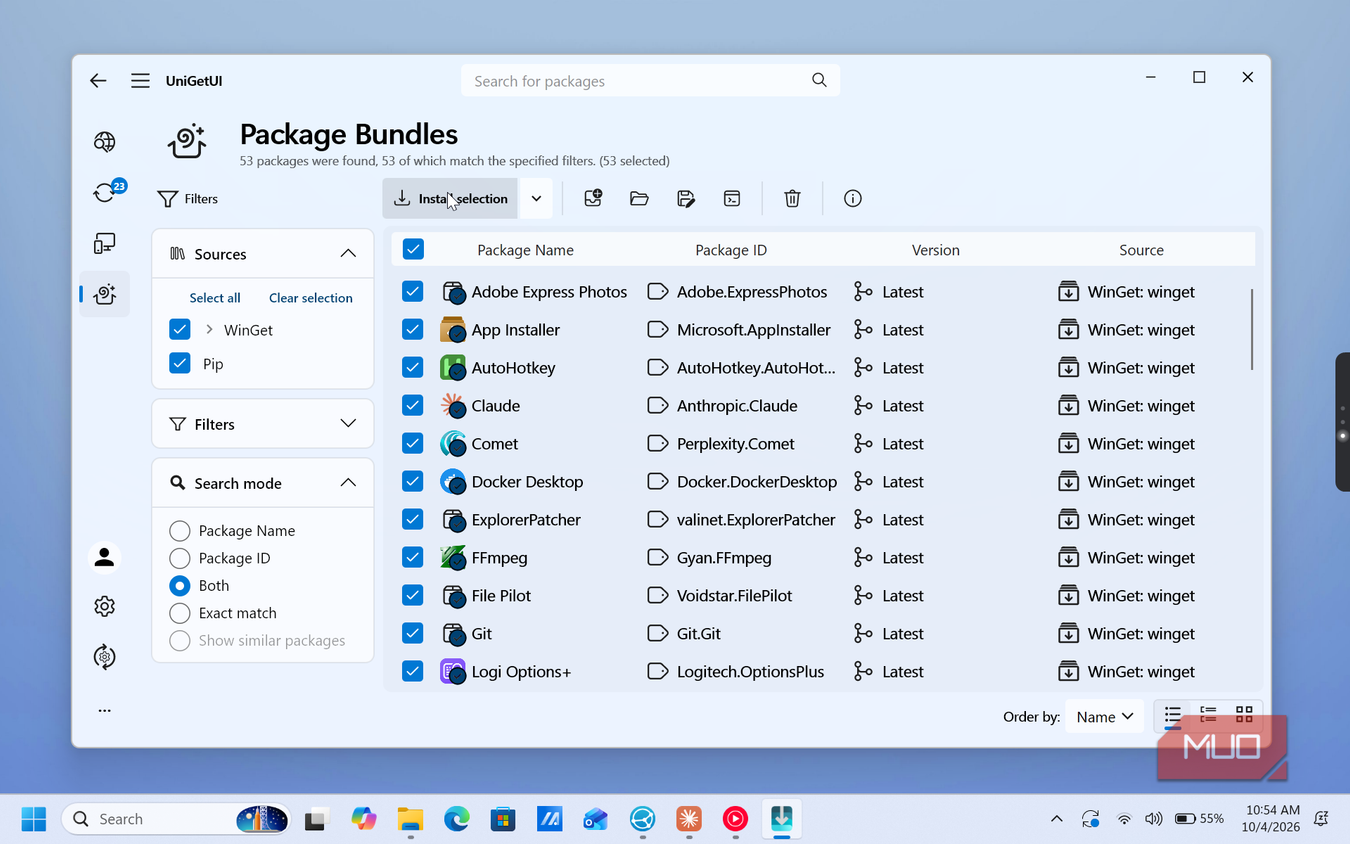Deselect the Claude package checkbox
This screenshot has height=844, width=1350.
click(x=413, y=405)
